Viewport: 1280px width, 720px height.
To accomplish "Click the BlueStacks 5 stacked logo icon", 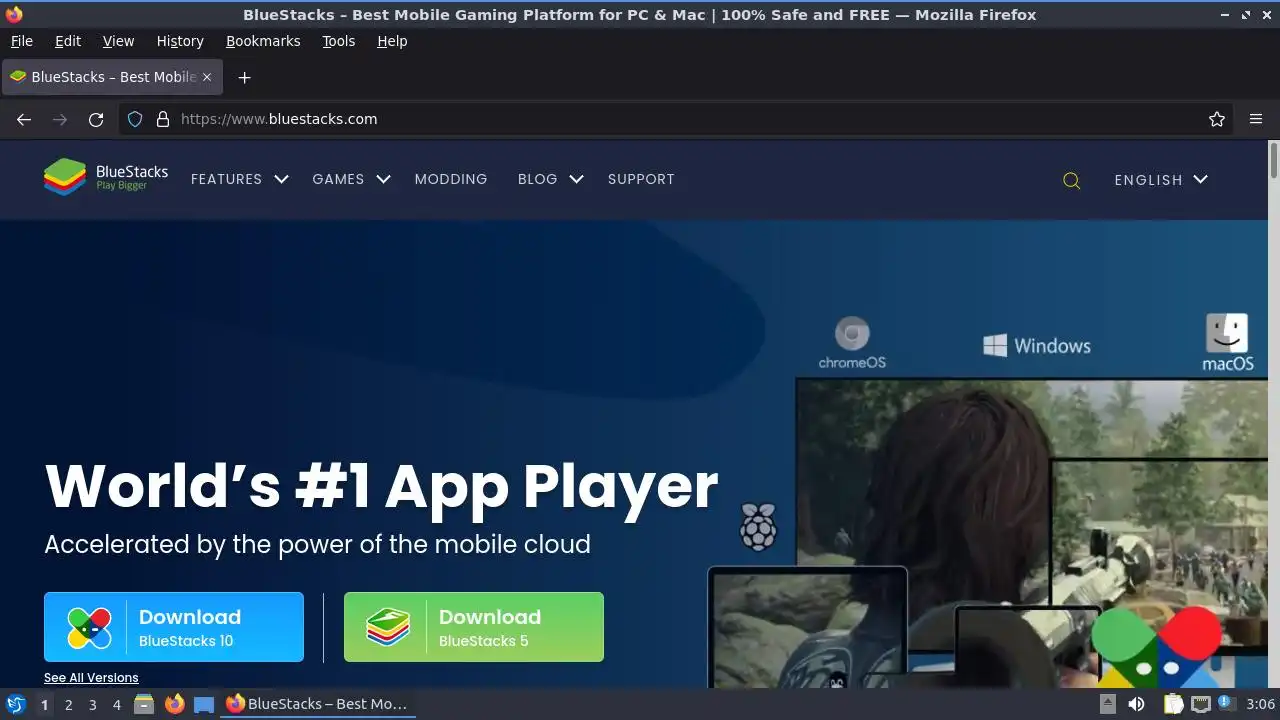I will 388,627.
